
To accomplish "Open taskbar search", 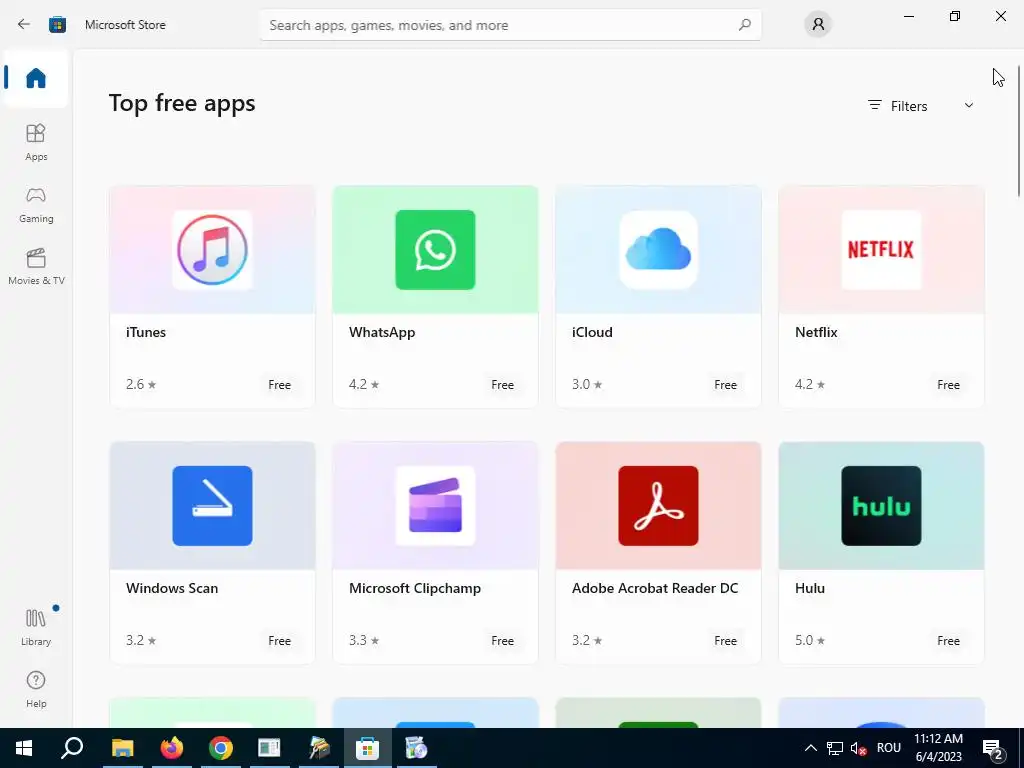I will 72,748.
